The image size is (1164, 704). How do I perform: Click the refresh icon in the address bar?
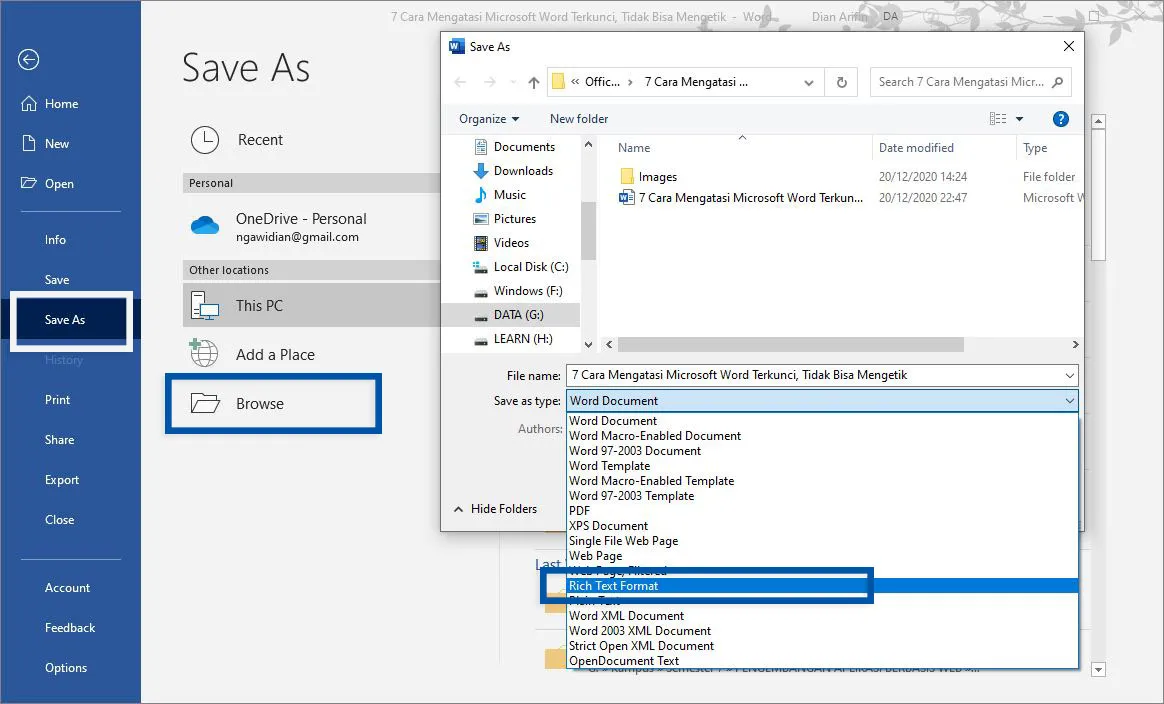click(x=840, y=82)
